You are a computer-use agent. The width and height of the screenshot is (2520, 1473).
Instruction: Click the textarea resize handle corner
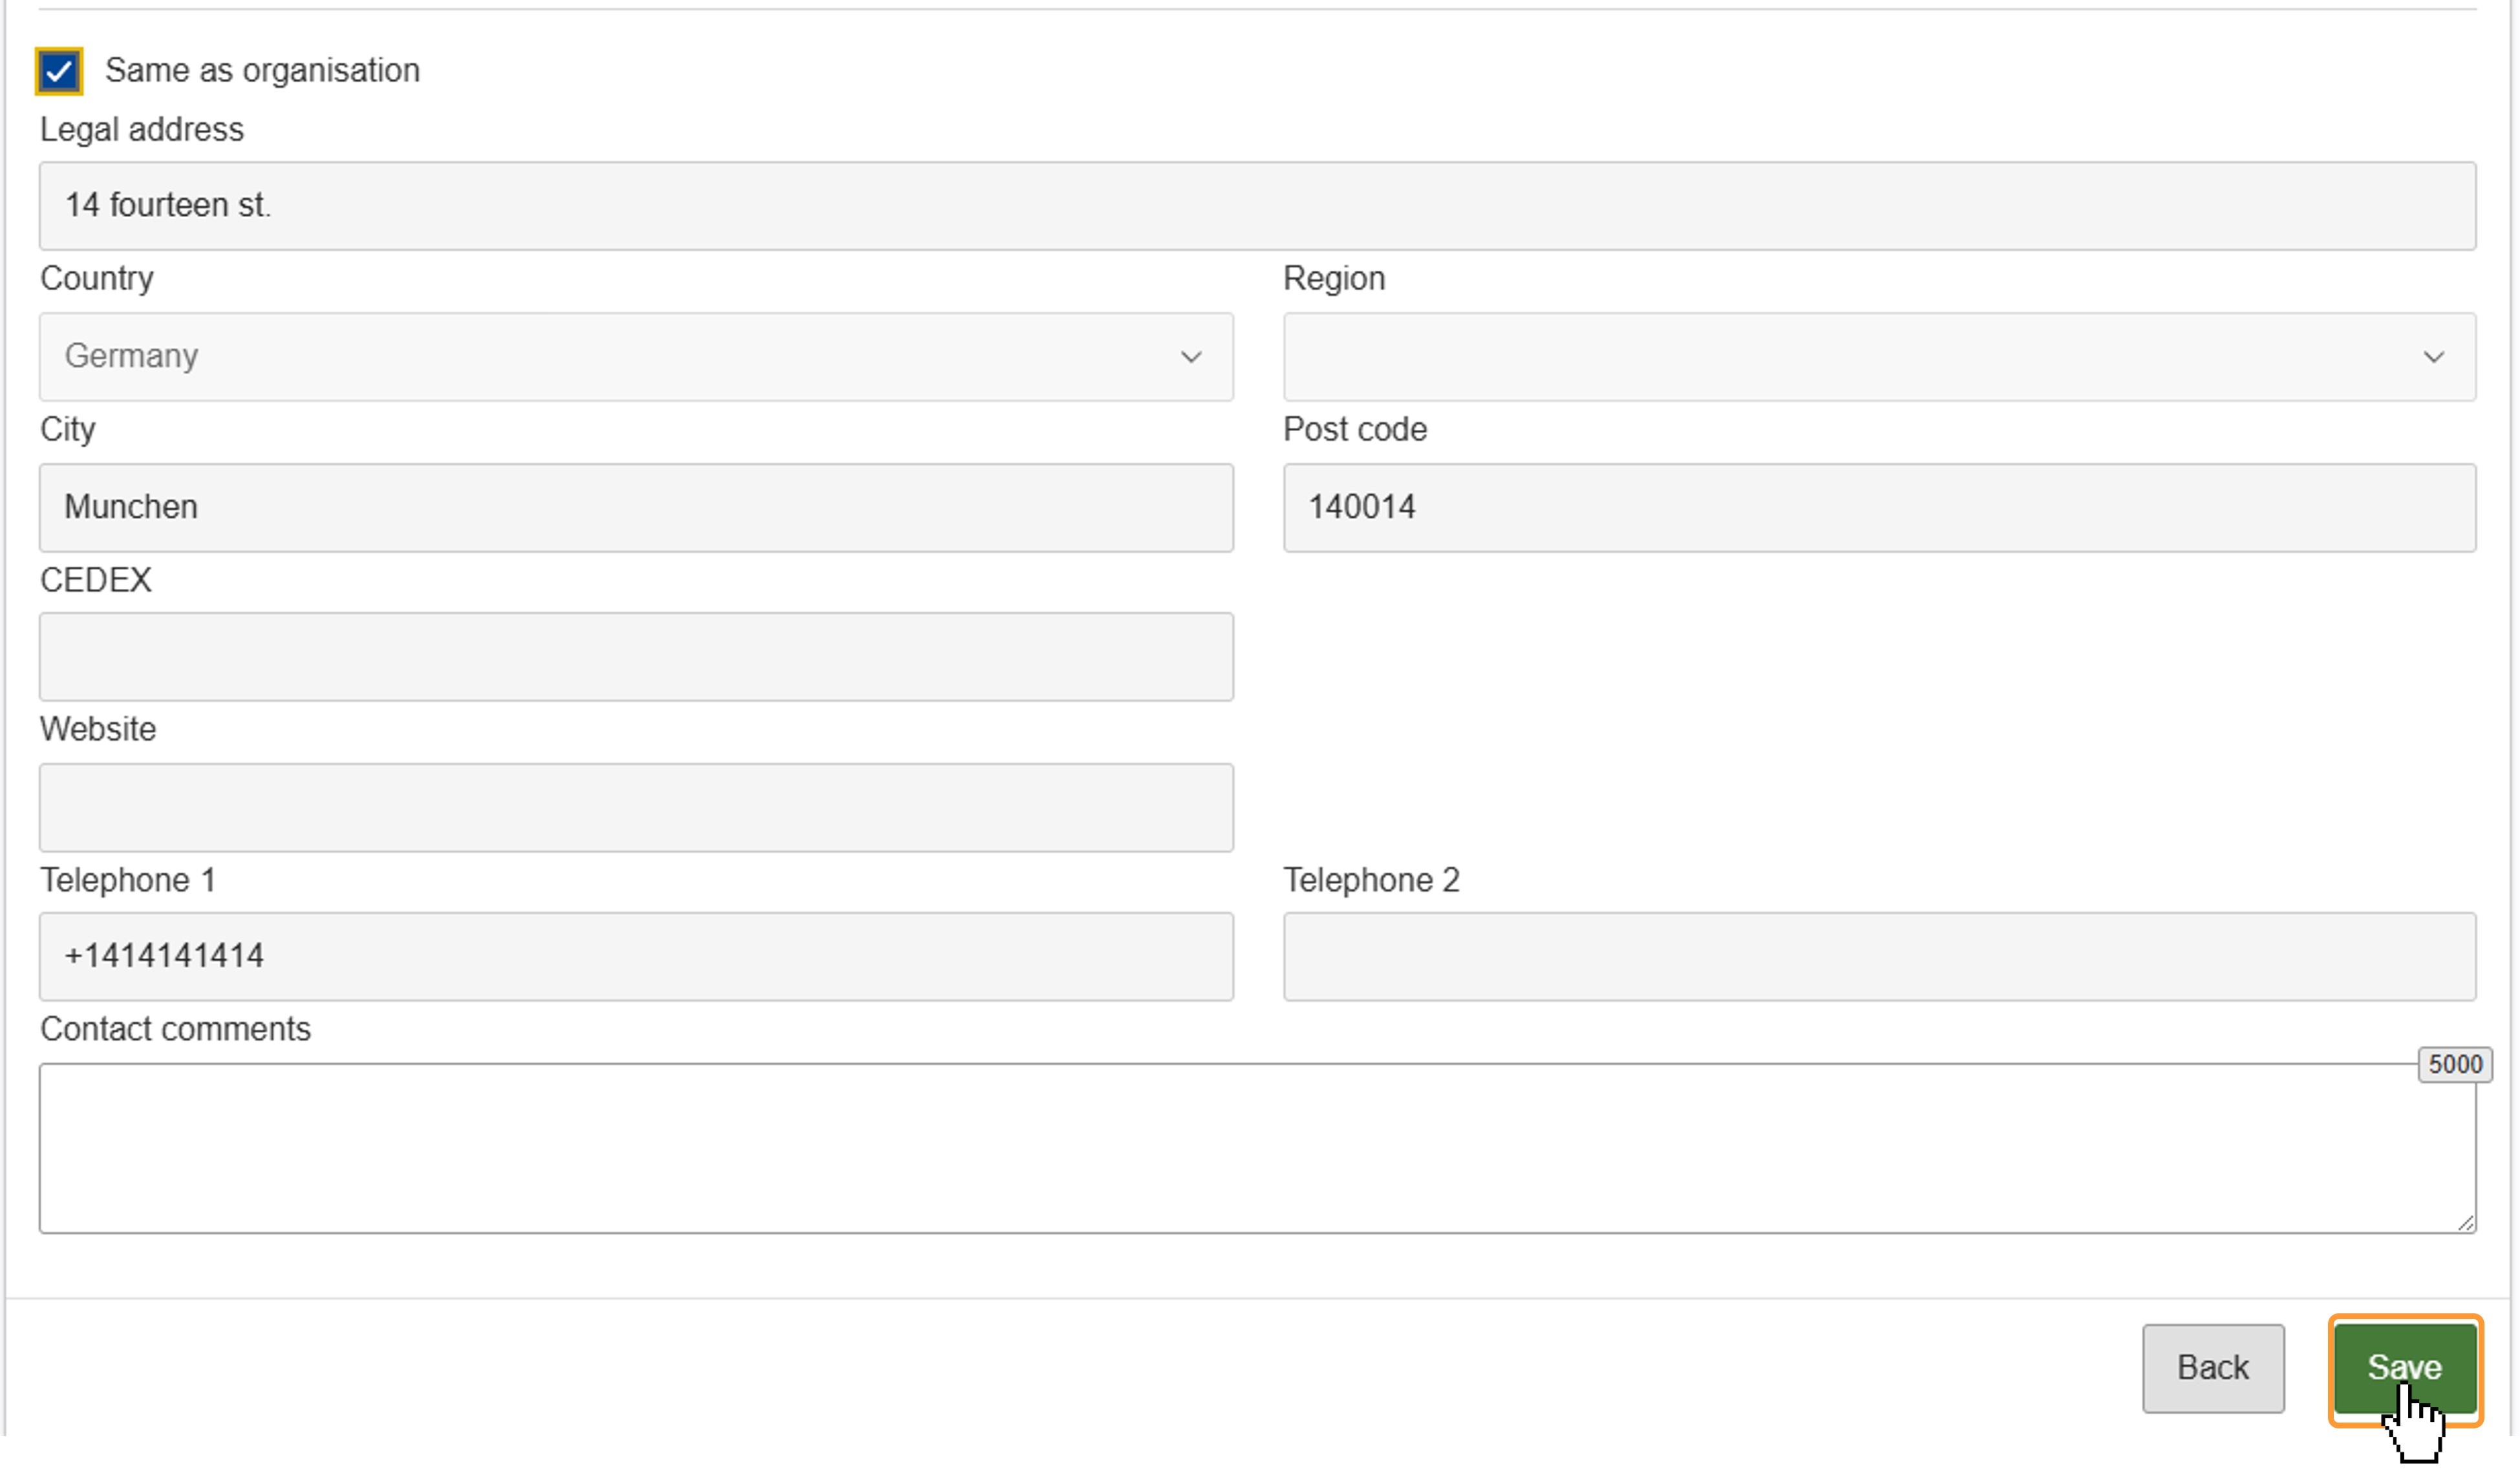[x=2465, y=1222]
